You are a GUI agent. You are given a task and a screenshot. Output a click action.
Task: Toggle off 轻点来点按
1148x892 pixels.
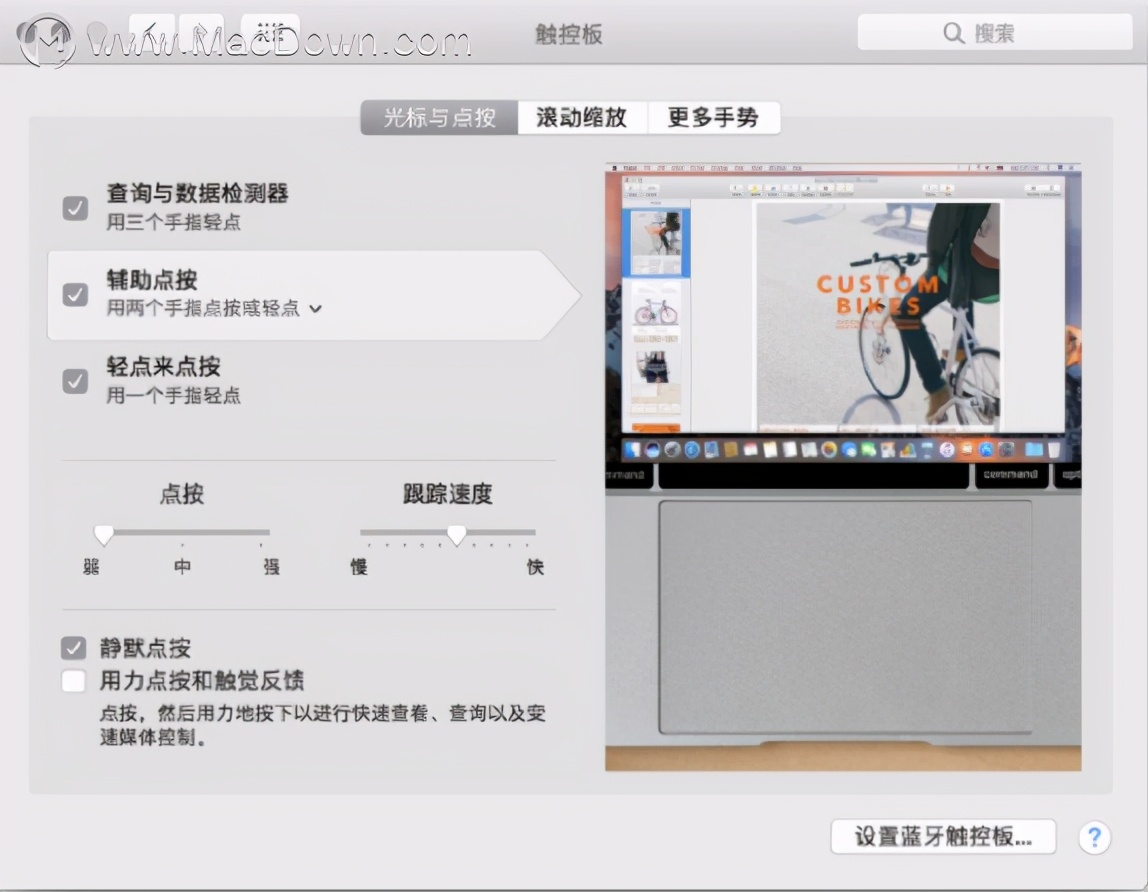pyautogui.click(x=75, y=380)
